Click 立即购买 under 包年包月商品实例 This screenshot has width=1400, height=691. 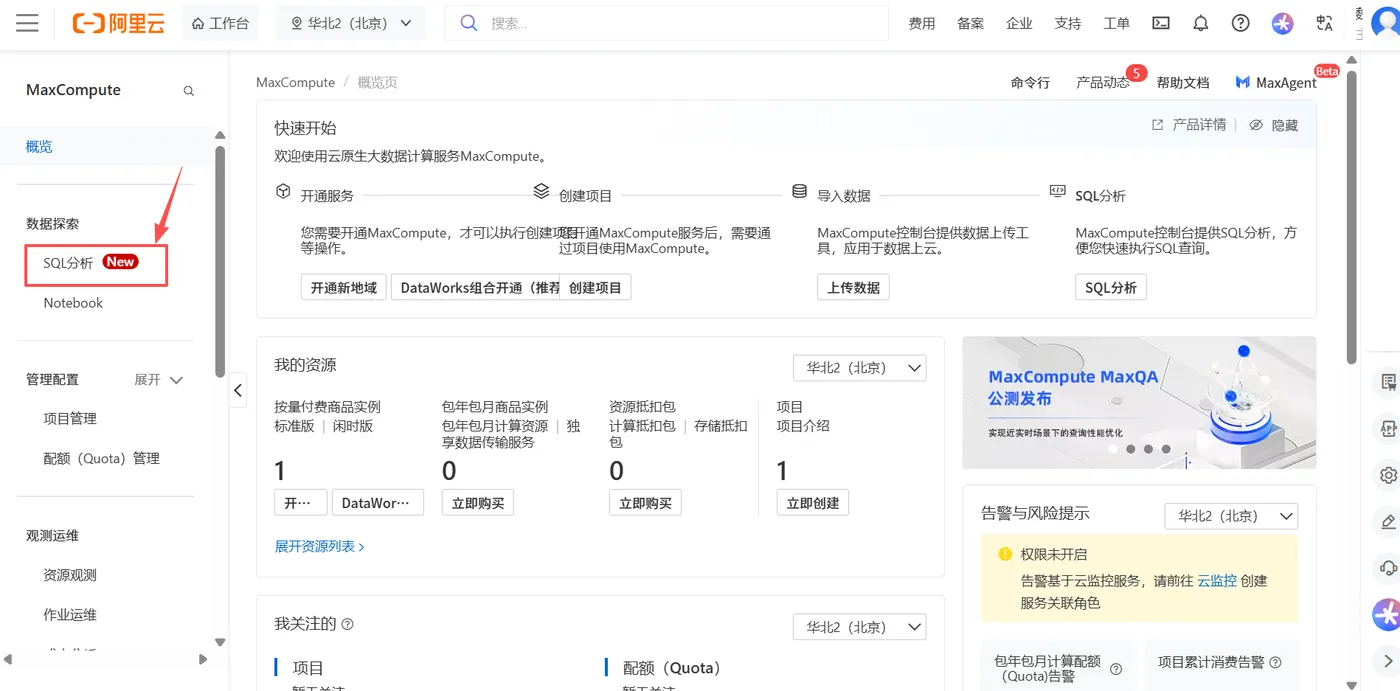point(478,503)
